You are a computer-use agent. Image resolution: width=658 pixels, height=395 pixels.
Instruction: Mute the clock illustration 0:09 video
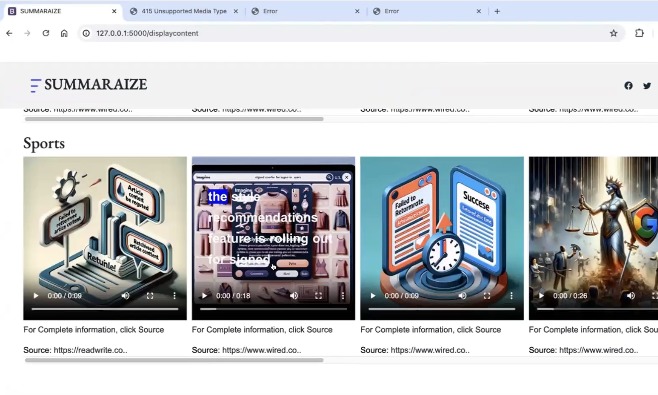tap(462, 296)
